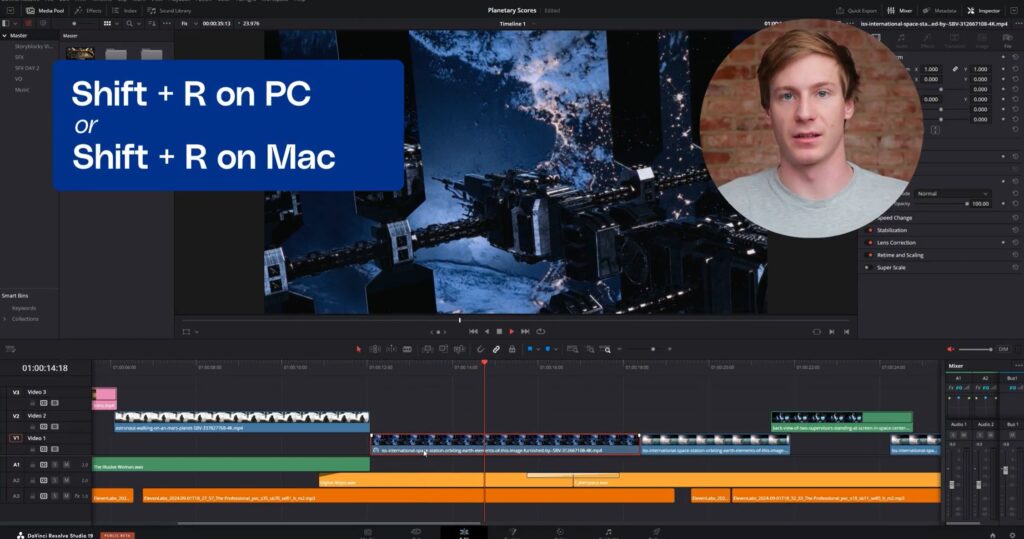1024x539 pixels.
Task: Click the Overwrite Clip tool icon
Action: (443, 350)
